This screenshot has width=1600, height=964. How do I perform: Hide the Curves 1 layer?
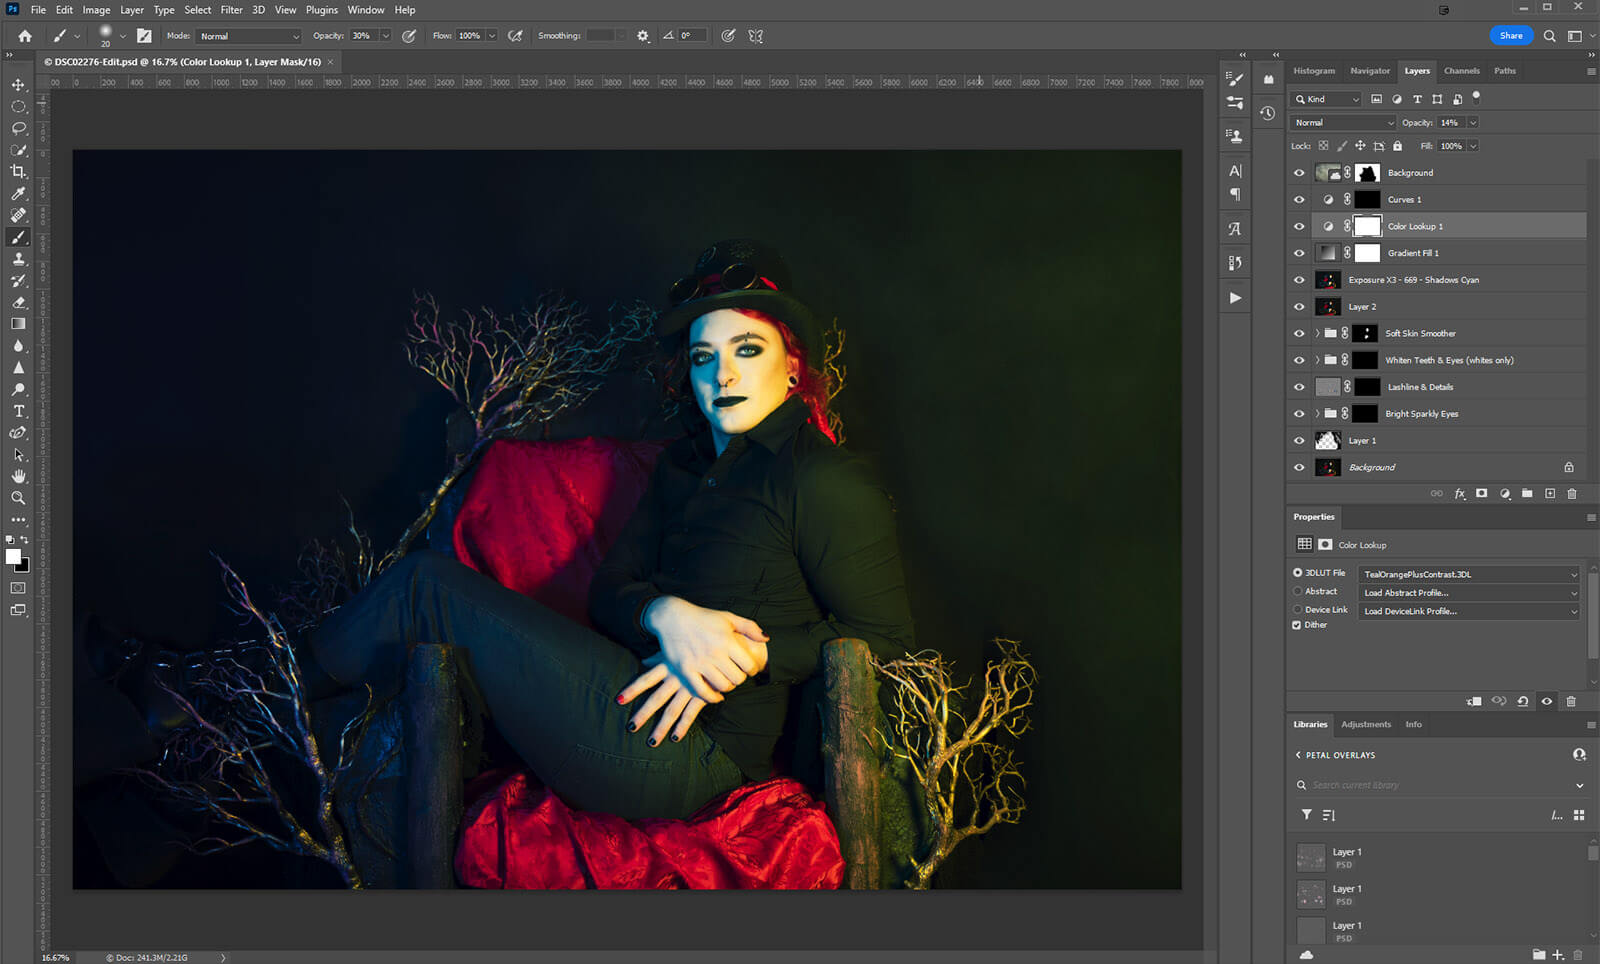pyautogui.click(x=1299, y=200)
